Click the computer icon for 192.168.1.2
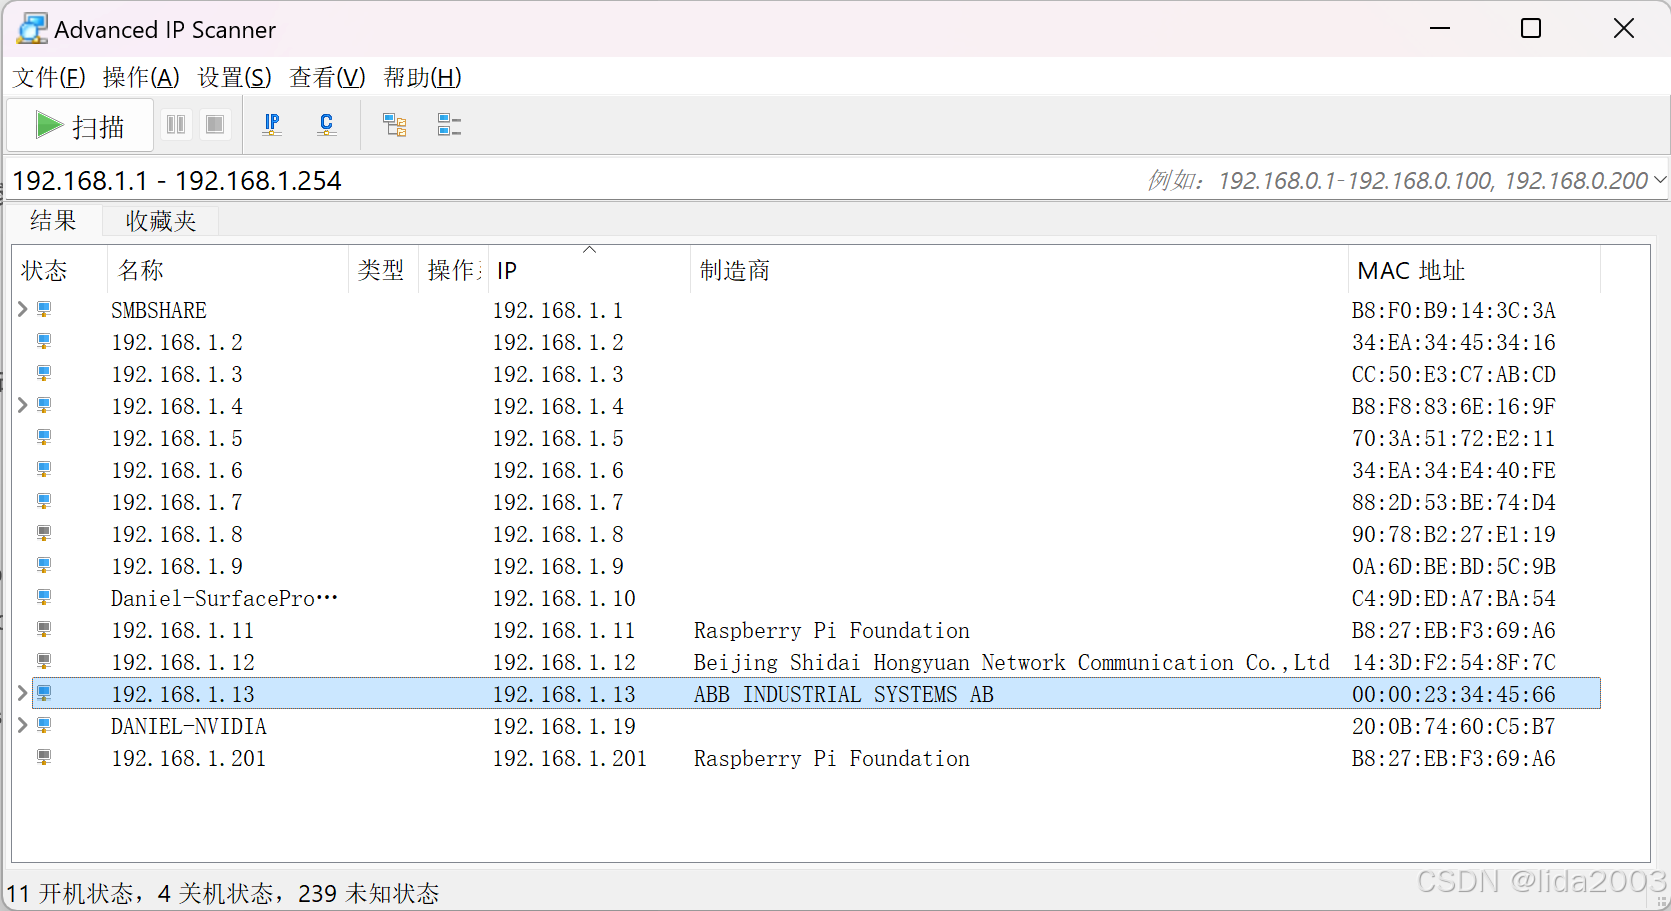1671x911 pixels. coord(44,342)
